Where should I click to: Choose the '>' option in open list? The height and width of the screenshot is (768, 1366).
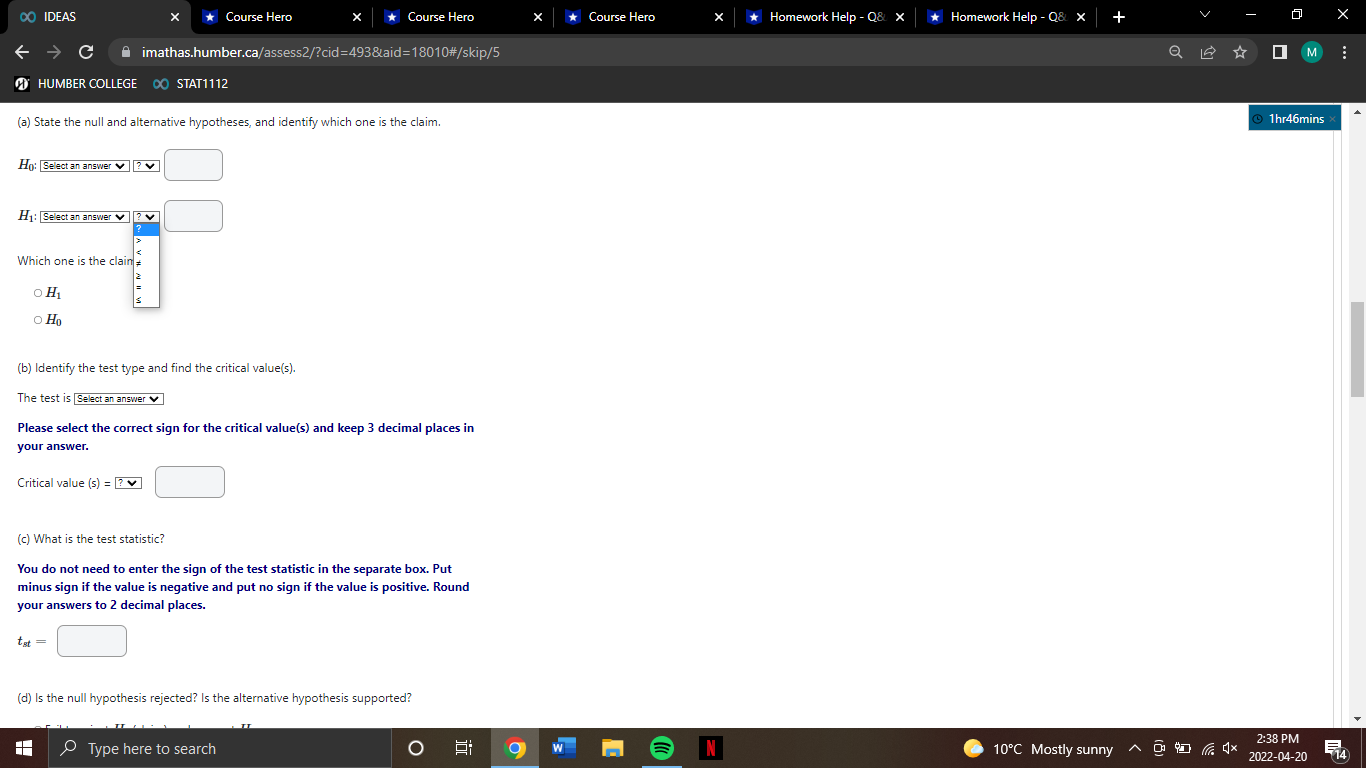click(x=146, y=240)
